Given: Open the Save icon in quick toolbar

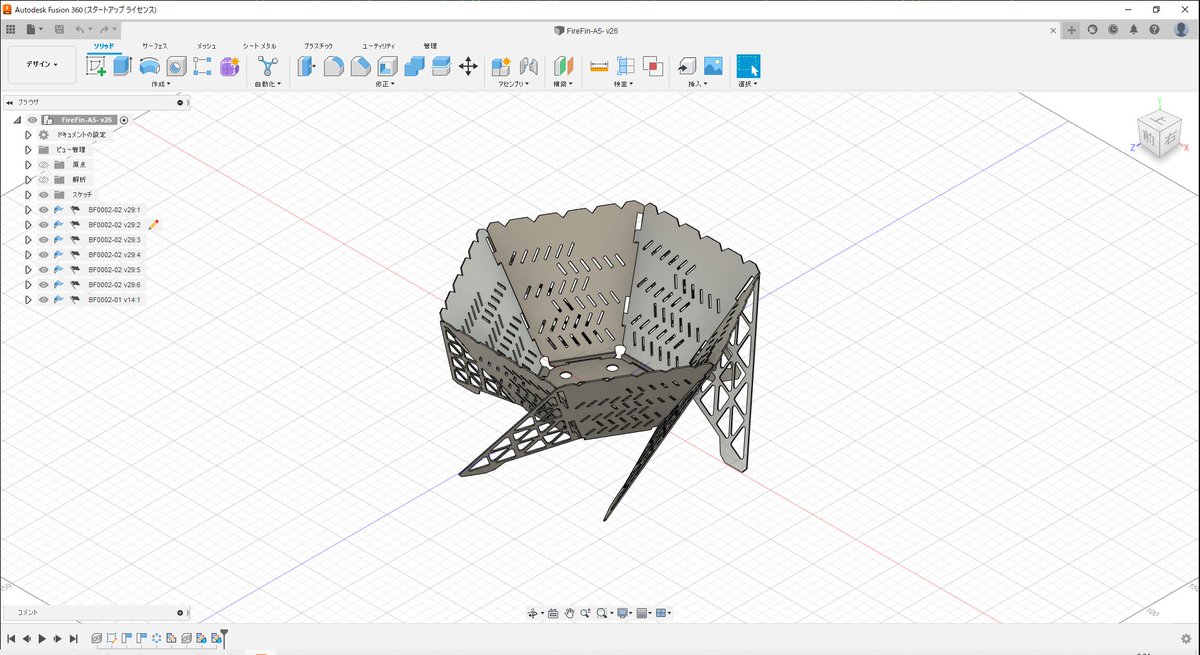Looking at the screenshot, I should (59, 30).
